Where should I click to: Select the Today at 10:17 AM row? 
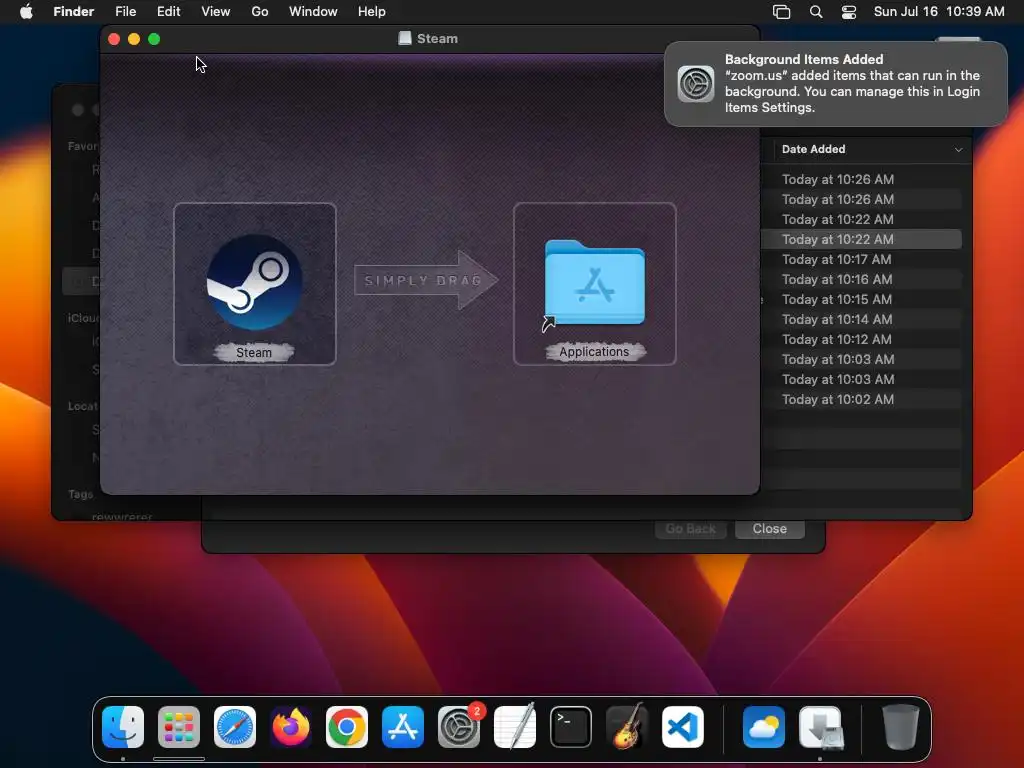pyautogui.click(x=861, y=259)
